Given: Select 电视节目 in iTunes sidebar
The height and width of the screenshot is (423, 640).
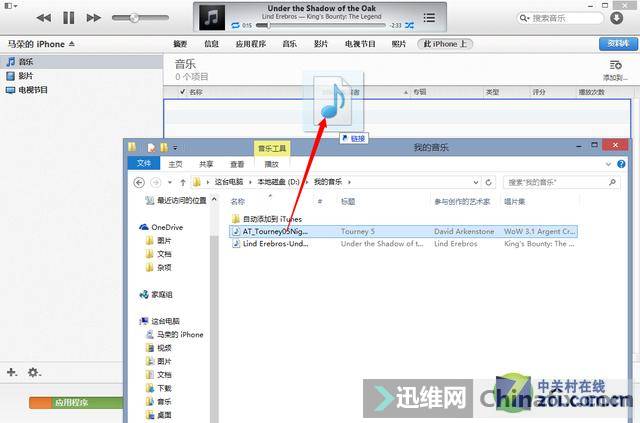Looking at the screenshot, I should (33, 89).
